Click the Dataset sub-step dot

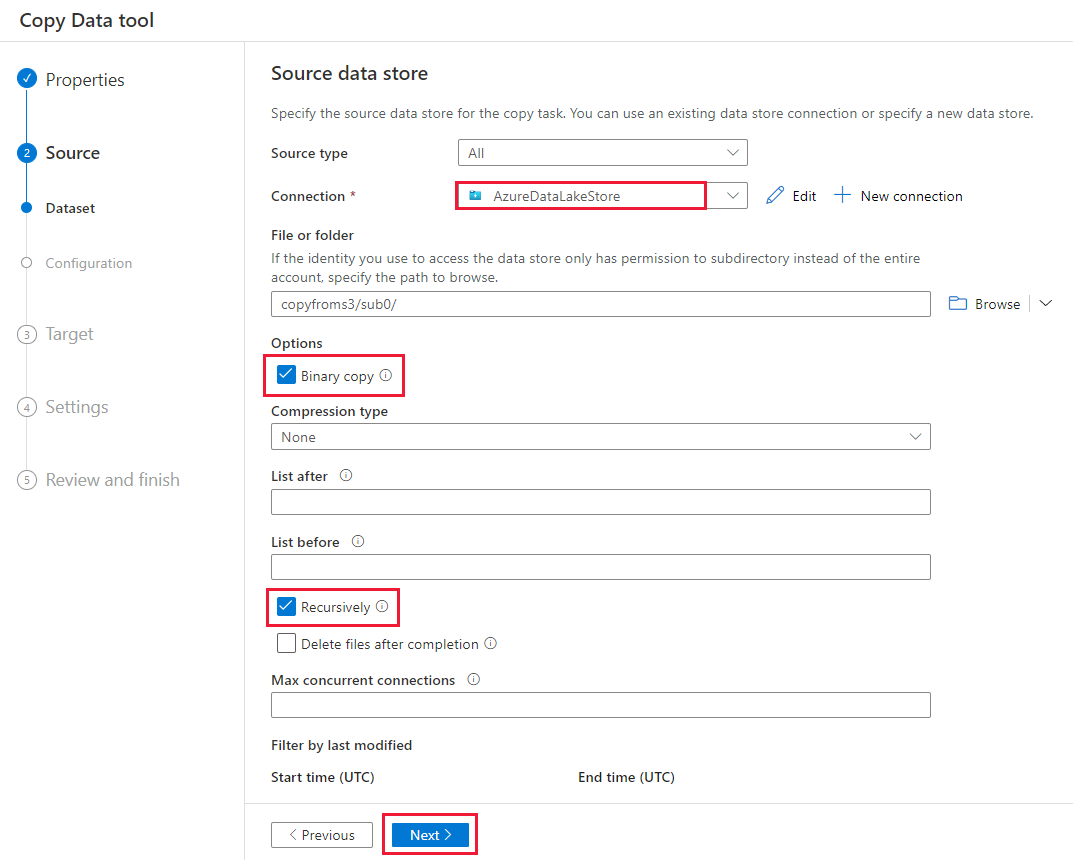[x=27, y=207]
